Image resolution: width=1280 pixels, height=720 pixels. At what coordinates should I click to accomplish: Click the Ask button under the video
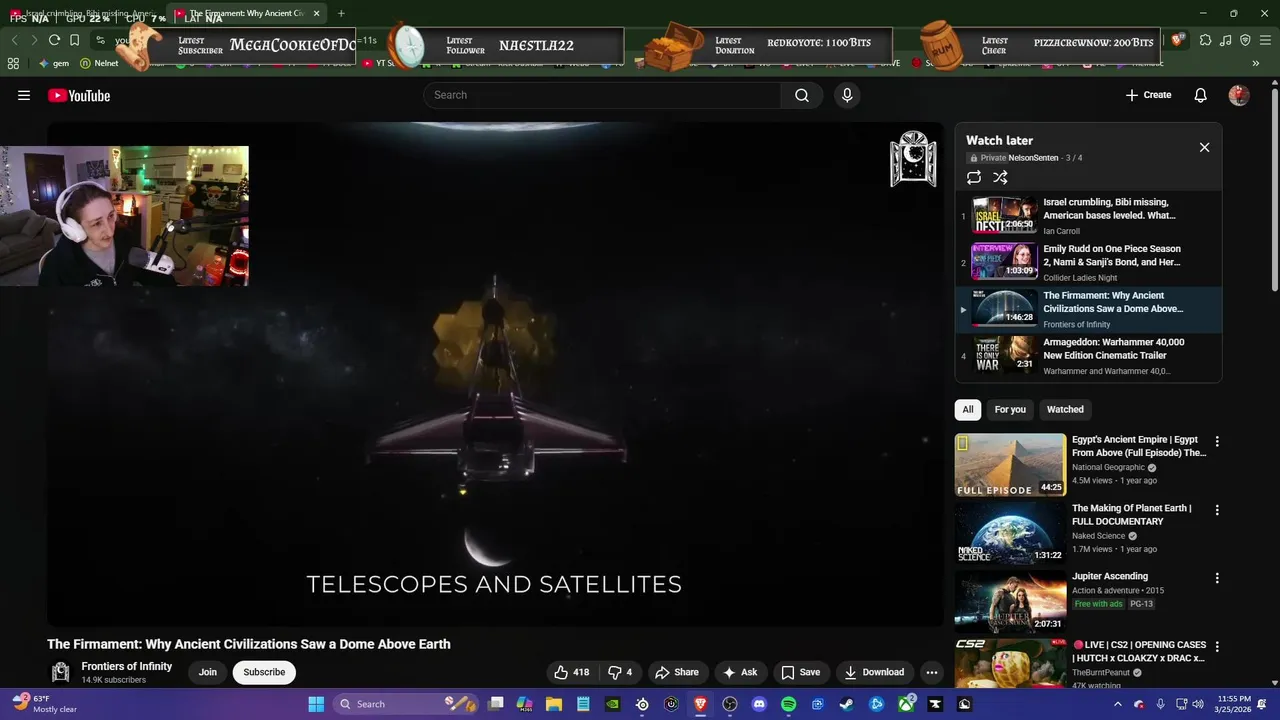click(740, 672)
